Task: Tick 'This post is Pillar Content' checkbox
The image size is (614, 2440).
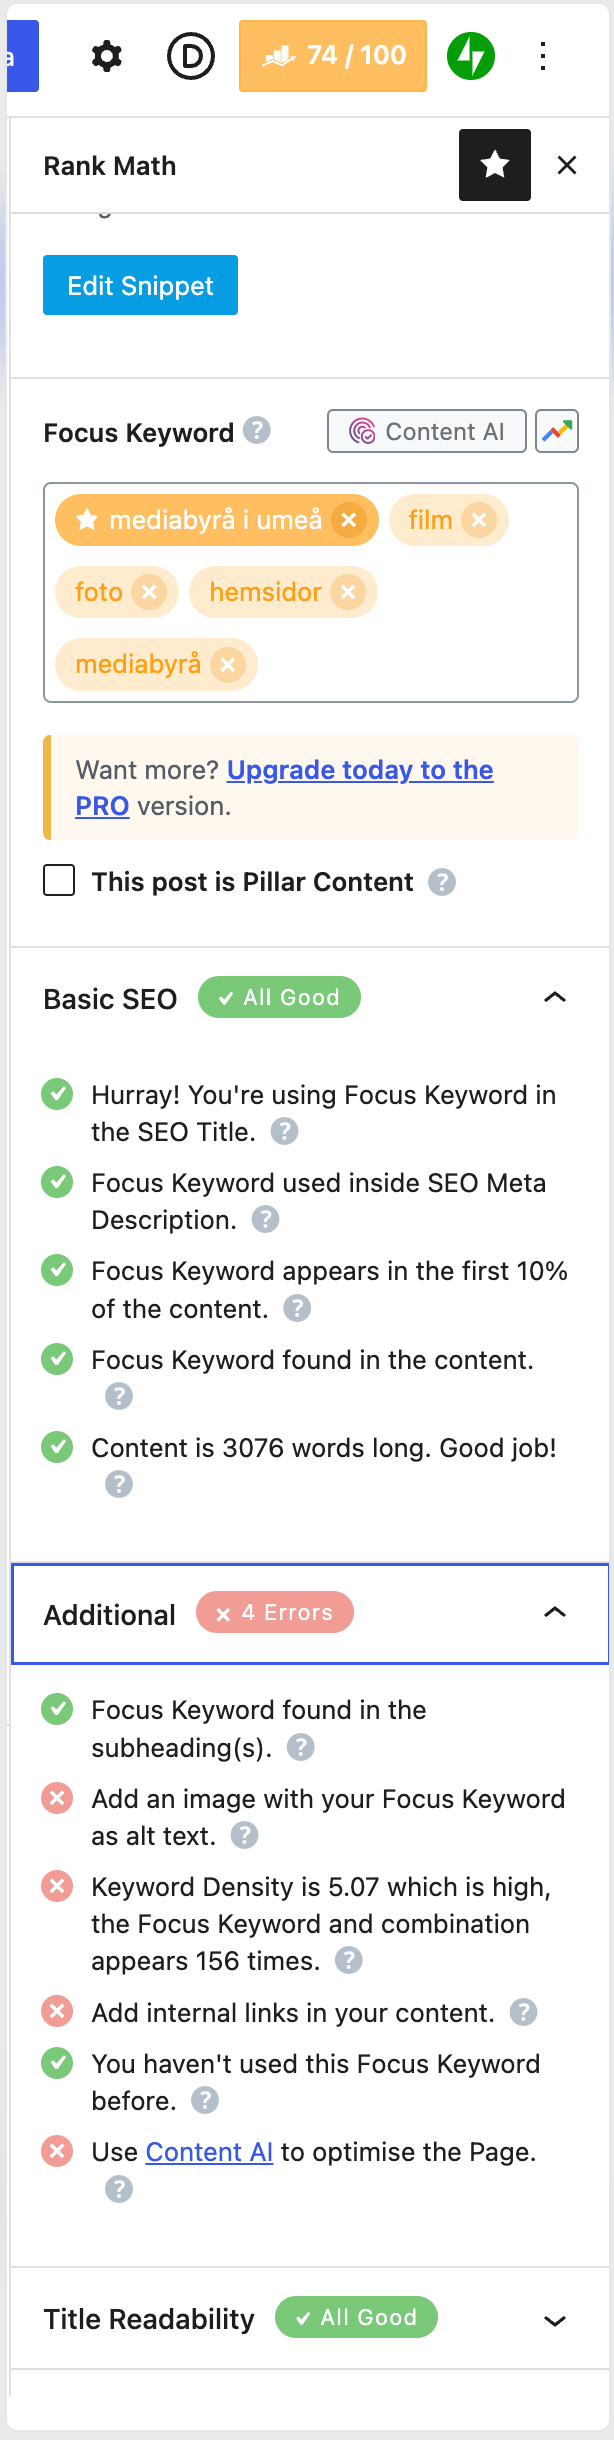Action: coord(59,881)
